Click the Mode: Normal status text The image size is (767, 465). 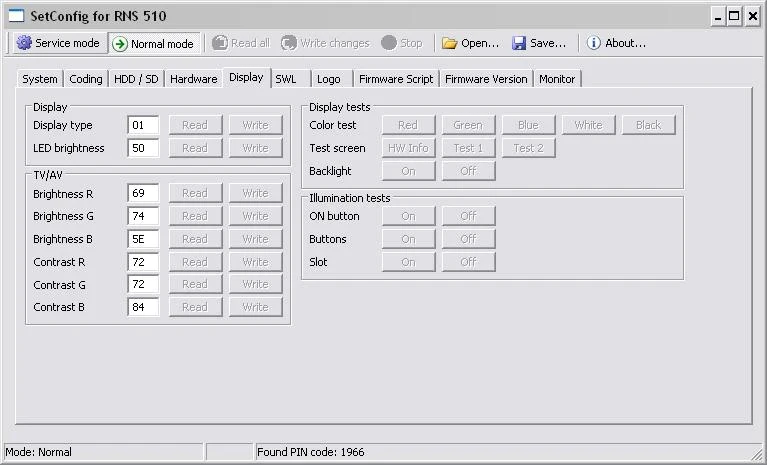[39, 452]
